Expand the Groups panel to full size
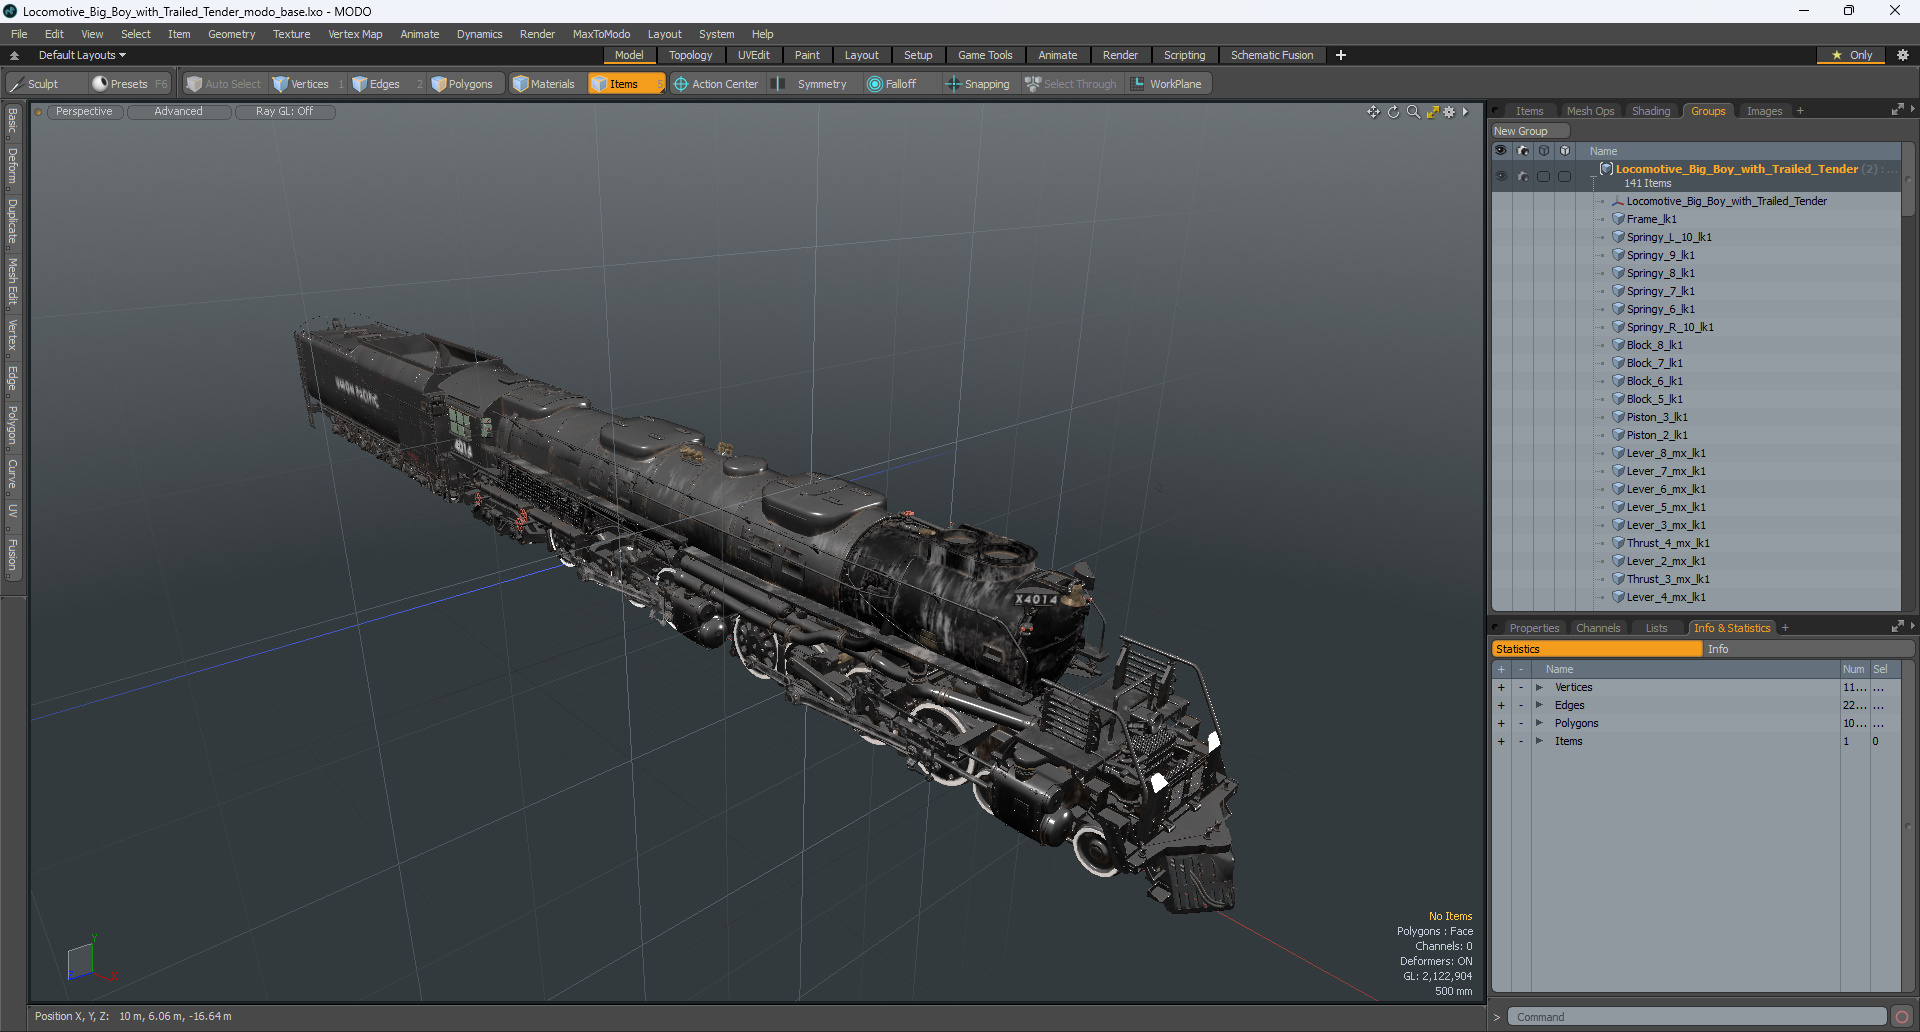This screenshot has height=1032, width=1920. point(1897,110)
